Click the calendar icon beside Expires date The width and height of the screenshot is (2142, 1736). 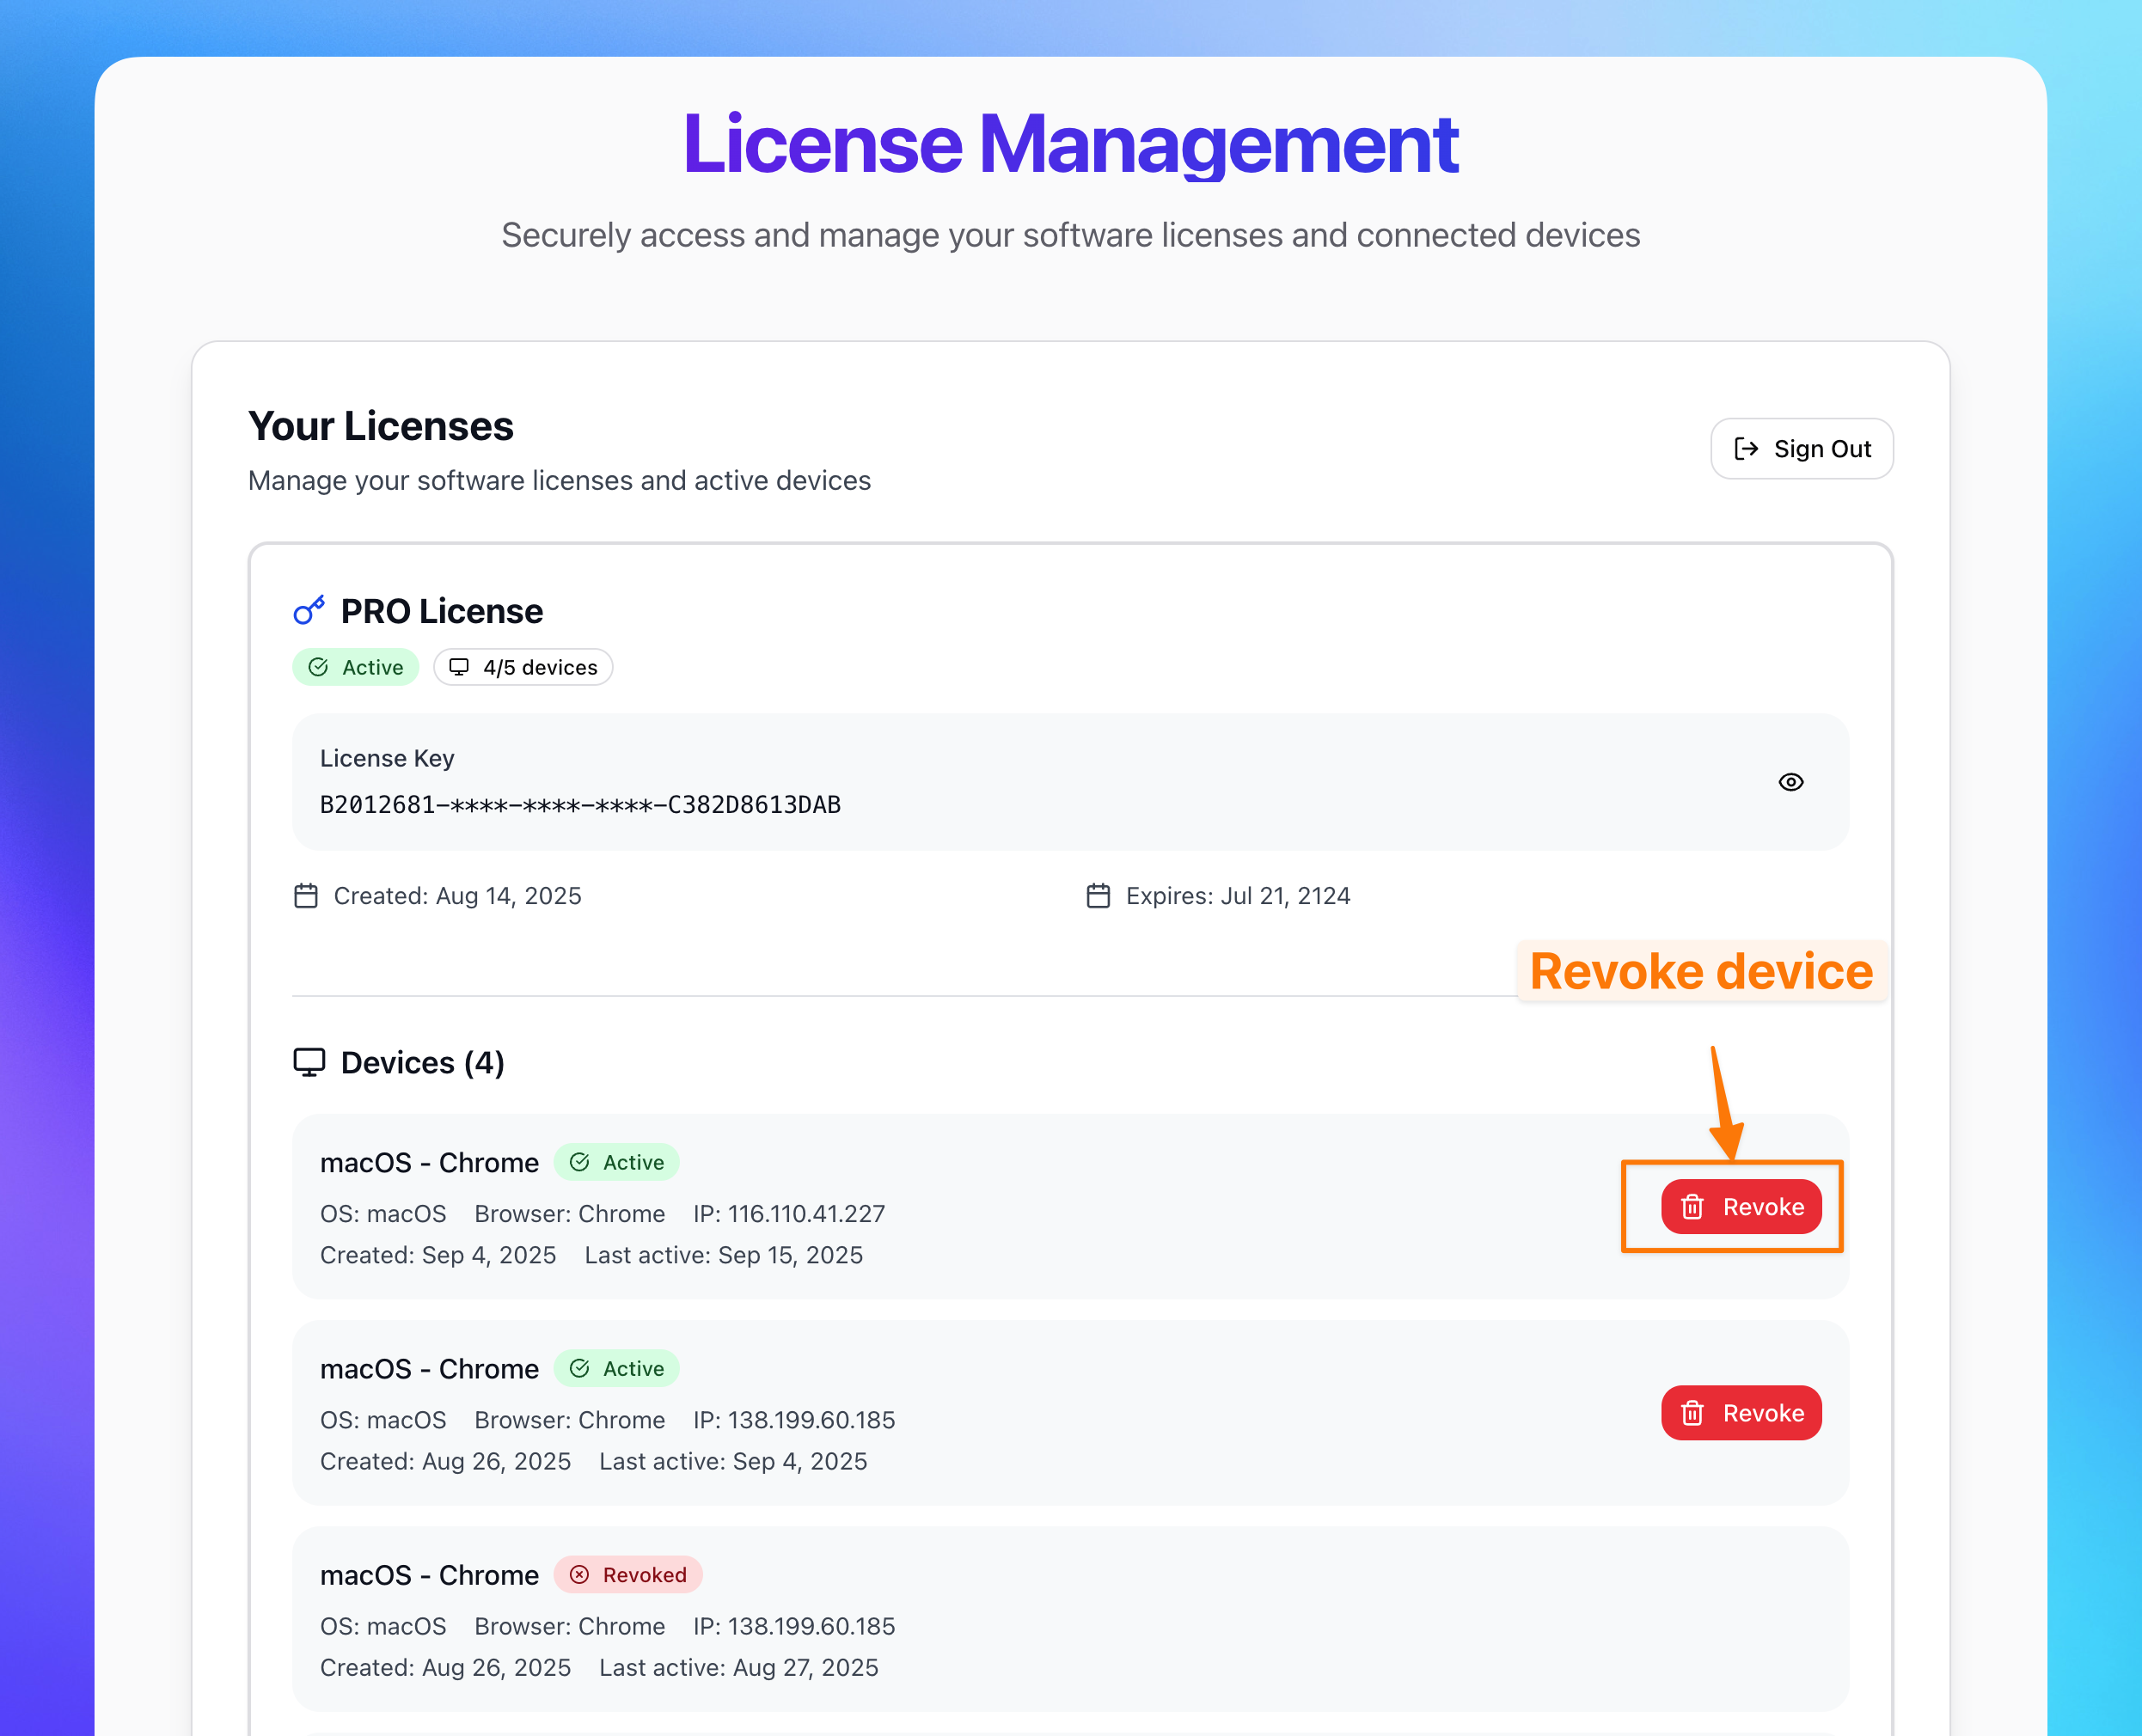[x=1098, y=896]
